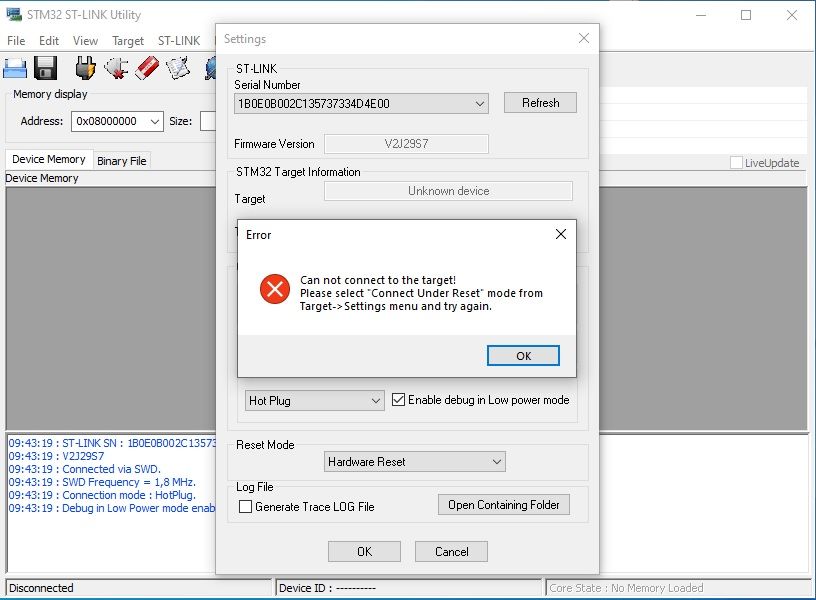This screenshot has width=816, height=600.
Task: Click log line '09:43:19 : V2J29S7'
Action: click(x=56, y=456)
